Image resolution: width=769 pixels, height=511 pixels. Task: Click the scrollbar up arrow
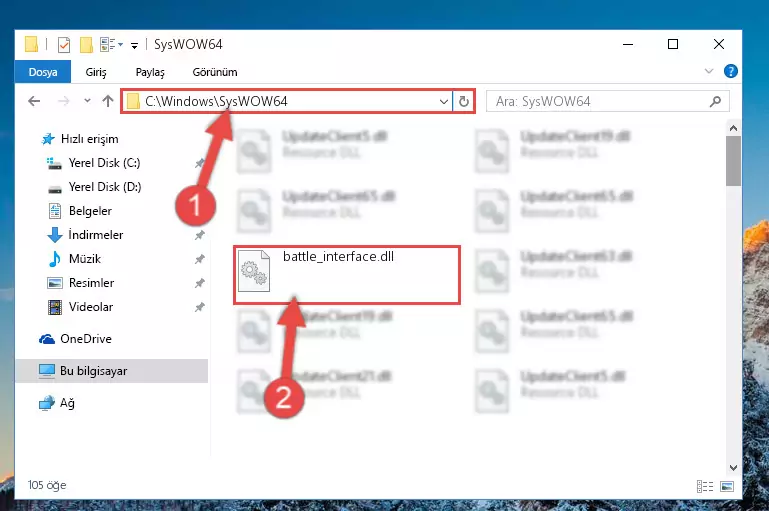733,128
